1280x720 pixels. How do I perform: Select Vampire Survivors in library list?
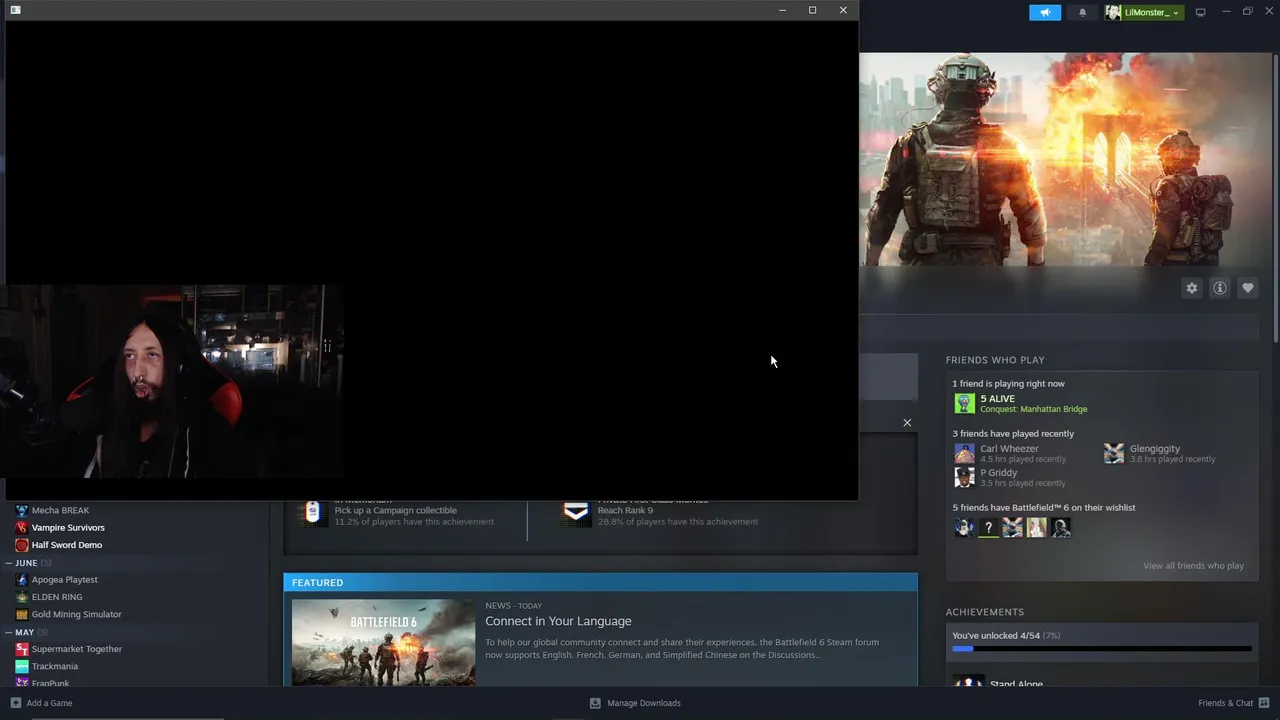coord(68,527)
